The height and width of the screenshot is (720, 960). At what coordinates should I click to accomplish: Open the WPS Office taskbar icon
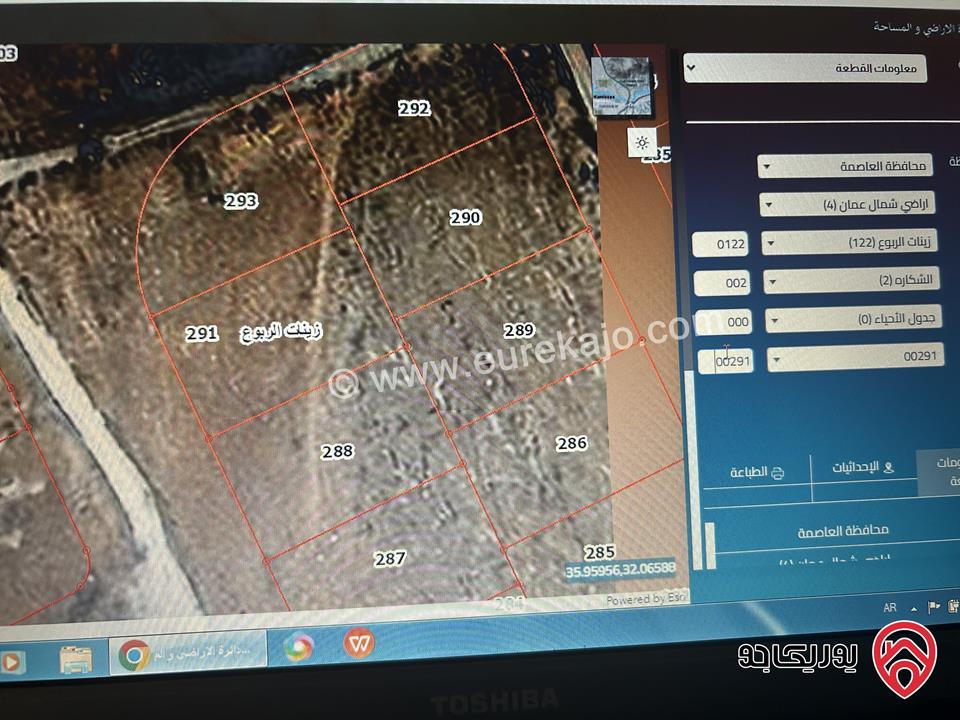[x=359, y=642]
